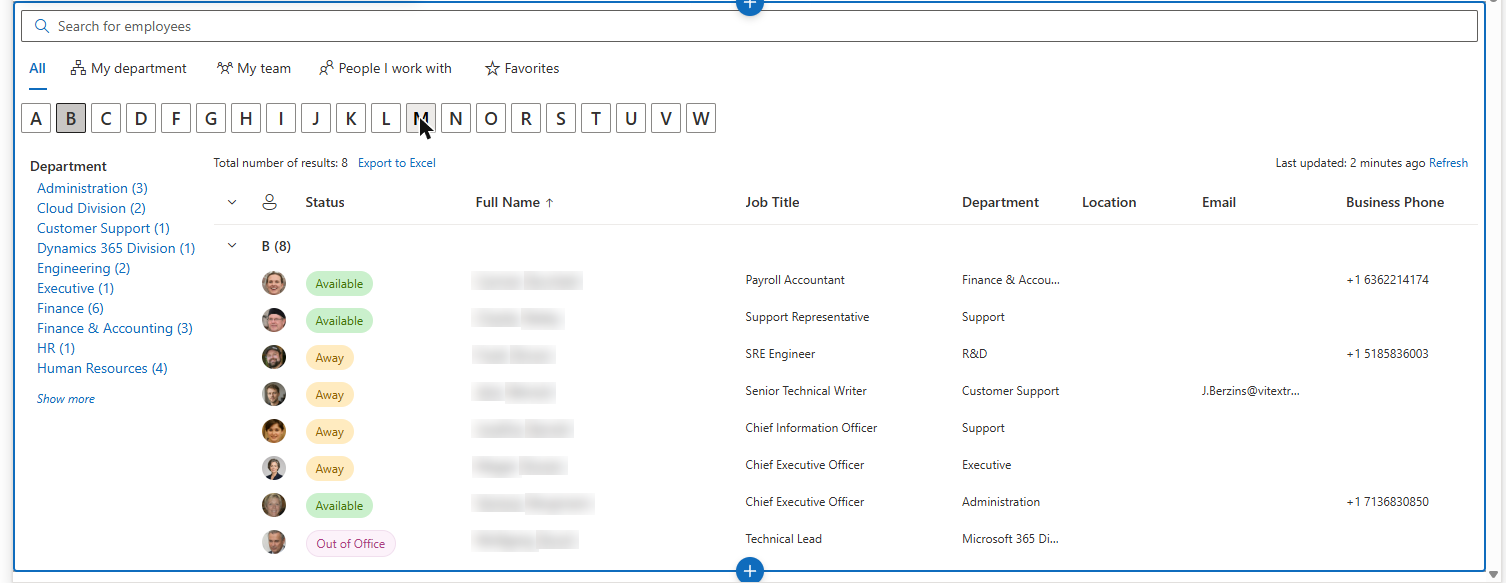This screenshot has height=583, width=1506.
Task: Open the Senior Technical Writer's avatar
Action: 274,394
